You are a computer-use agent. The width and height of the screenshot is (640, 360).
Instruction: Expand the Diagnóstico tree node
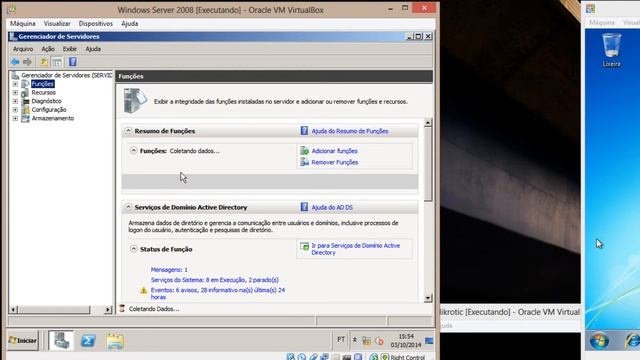pos(15,101)
